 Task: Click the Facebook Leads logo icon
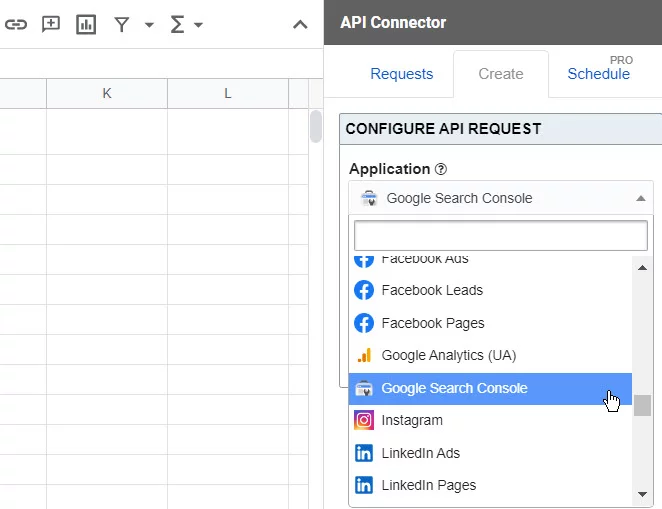click(x=364, y=290)
